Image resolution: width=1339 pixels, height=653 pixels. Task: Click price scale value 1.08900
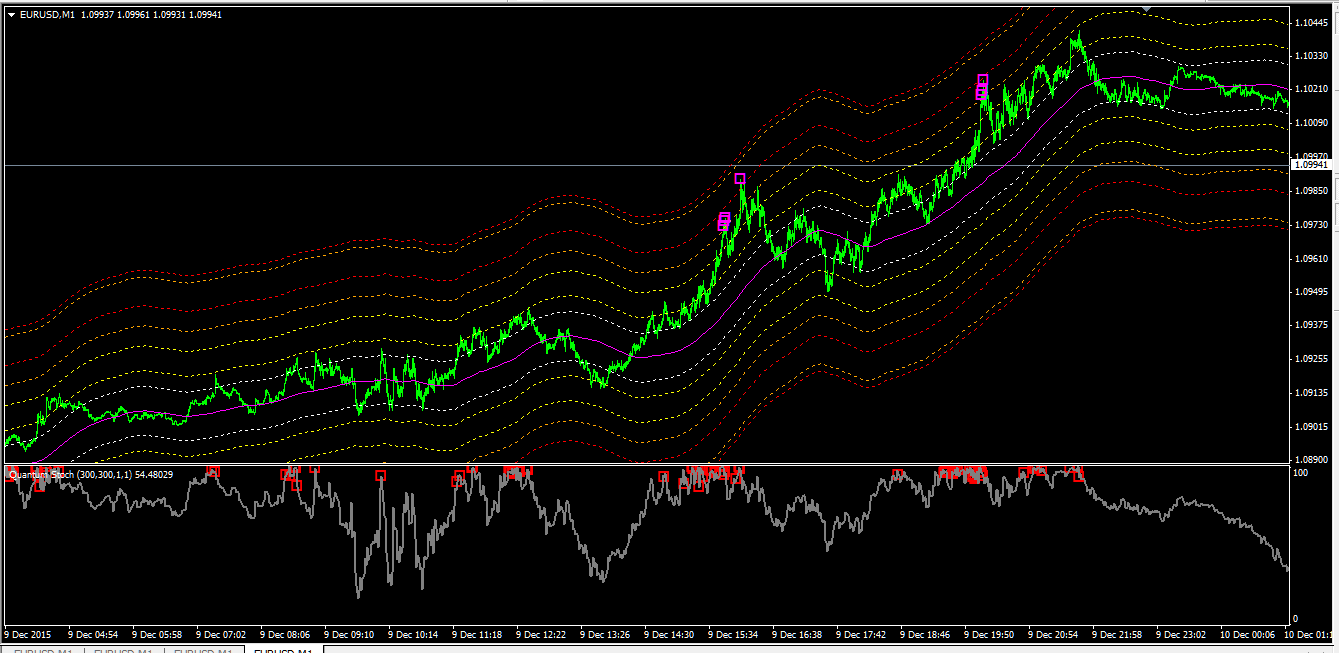pos(1311,459)
